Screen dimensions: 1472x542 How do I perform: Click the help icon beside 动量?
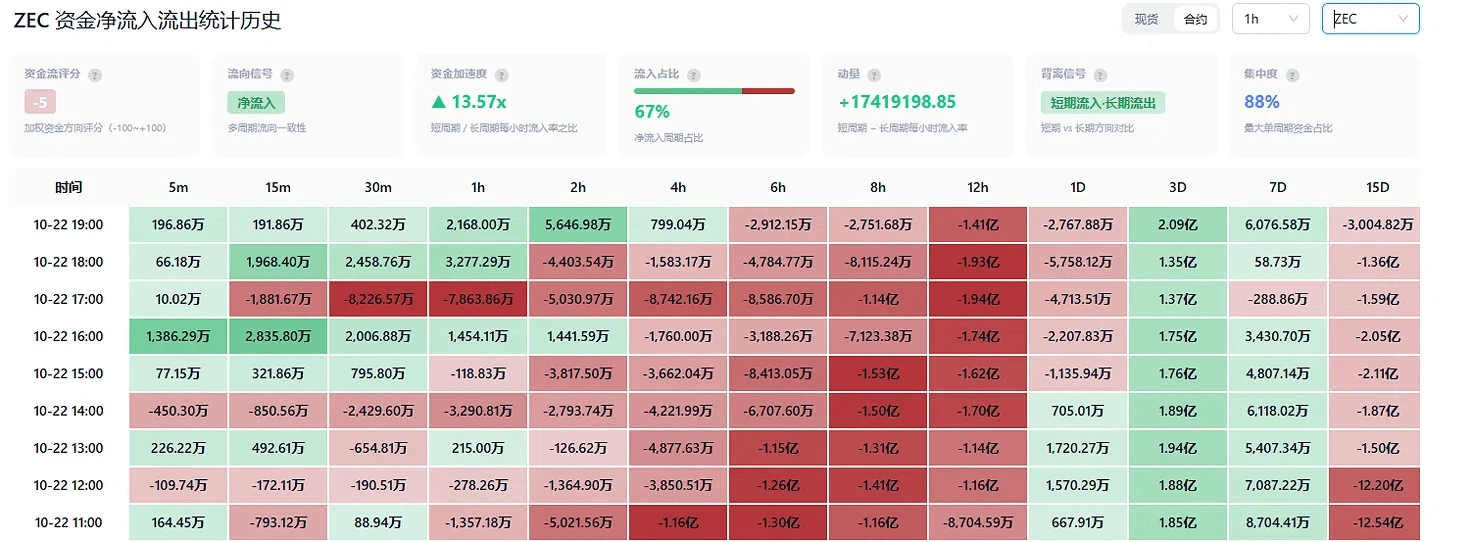pyautogui.click(x=874, y=75)
